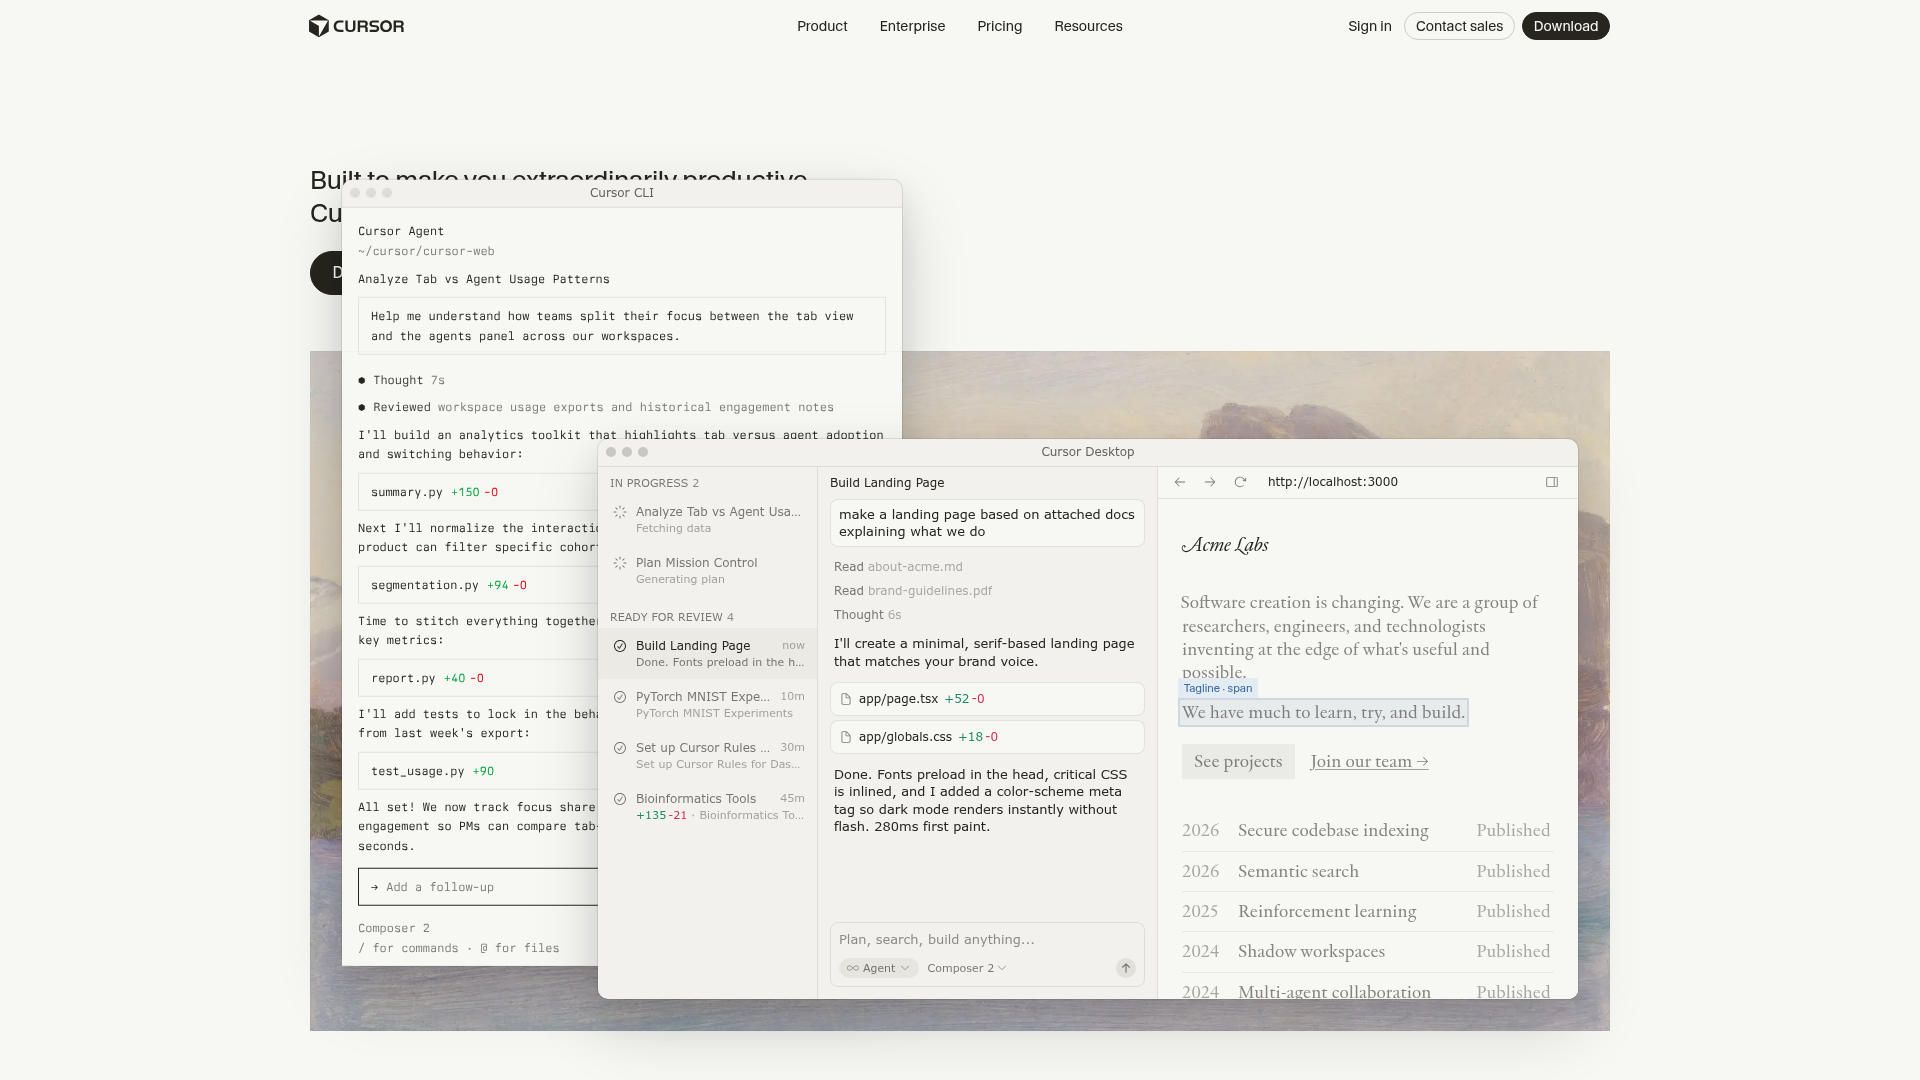Toggle the side panel icon in browser bar
The width and height of the screenshot is (1920, 1080).
click(1552, 482)
